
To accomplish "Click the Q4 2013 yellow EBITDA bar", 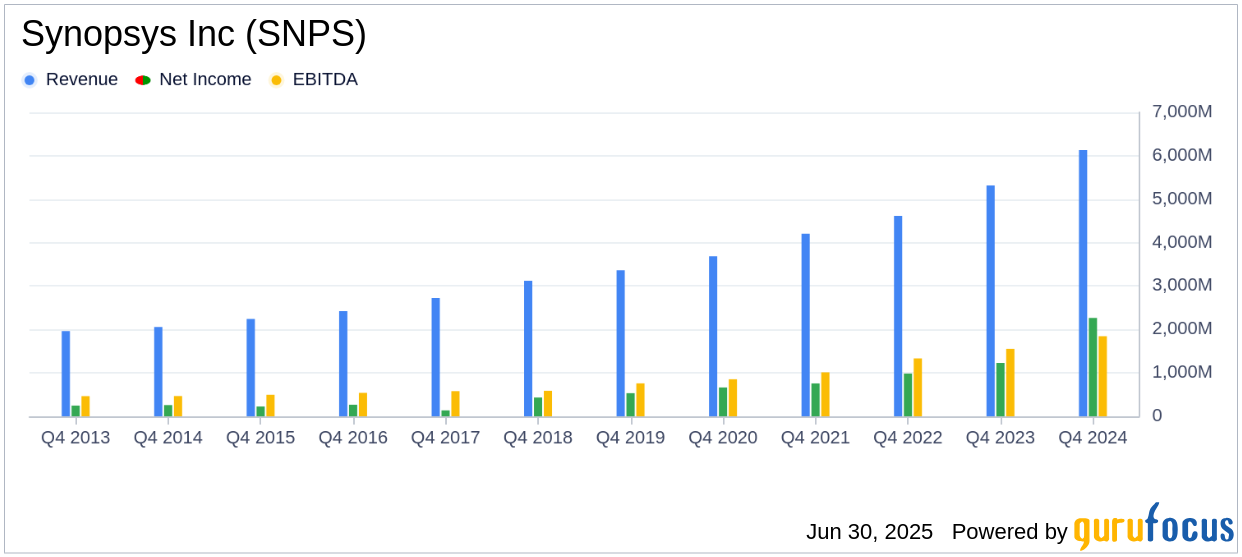I will [86, 406].
